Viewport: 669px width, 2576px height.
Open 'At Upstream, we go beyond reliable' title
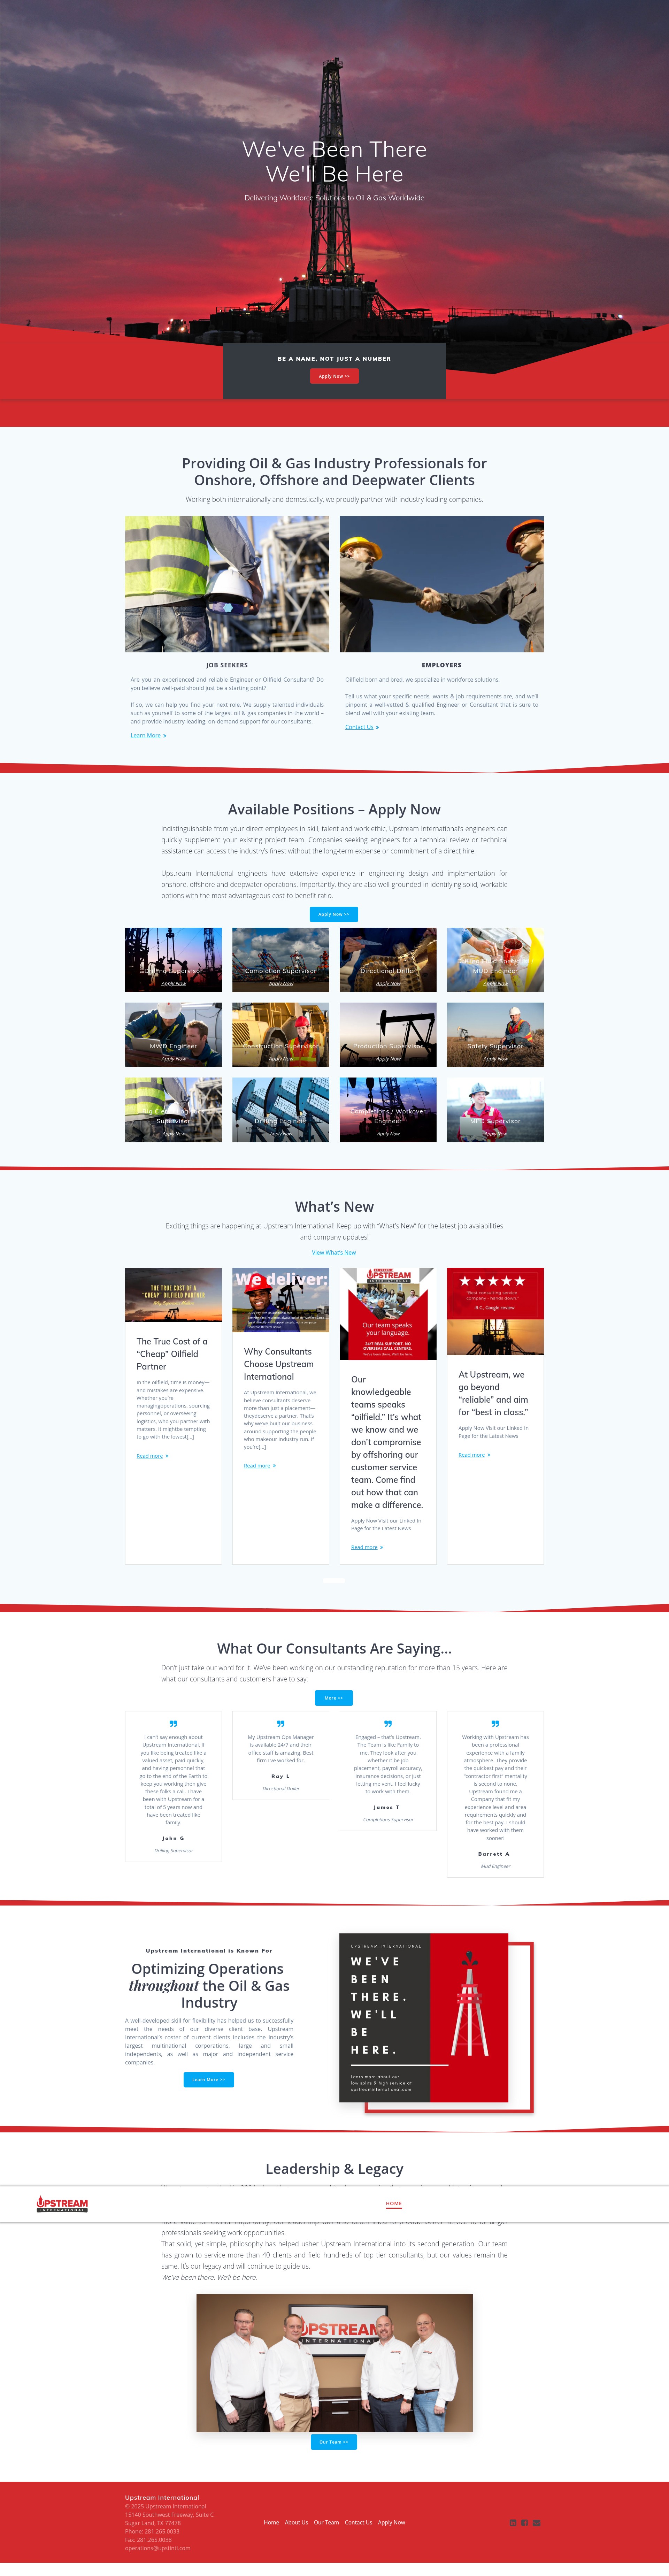[x=493, y=1393]
